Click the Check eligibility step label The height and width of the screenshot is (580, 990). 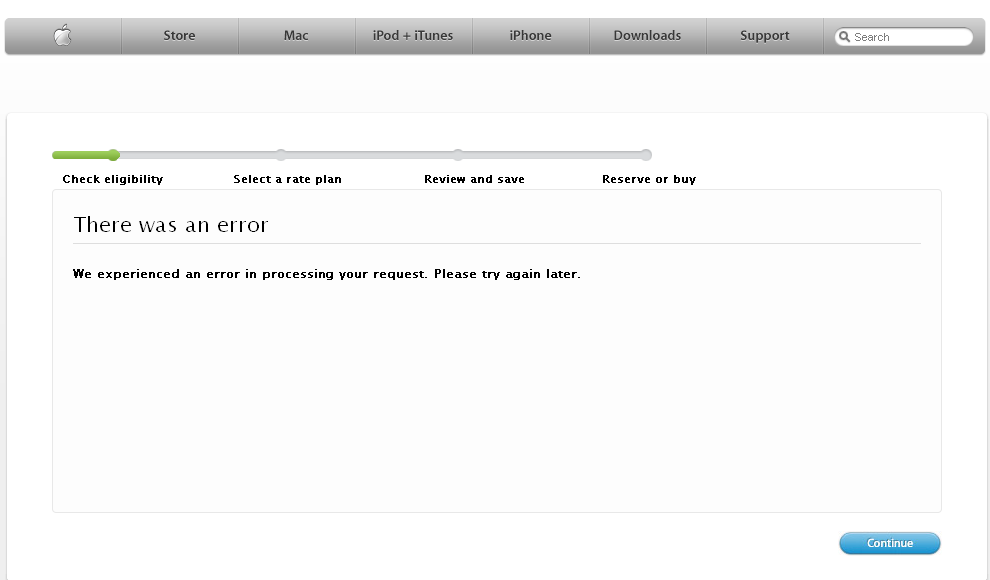point(112,179)
